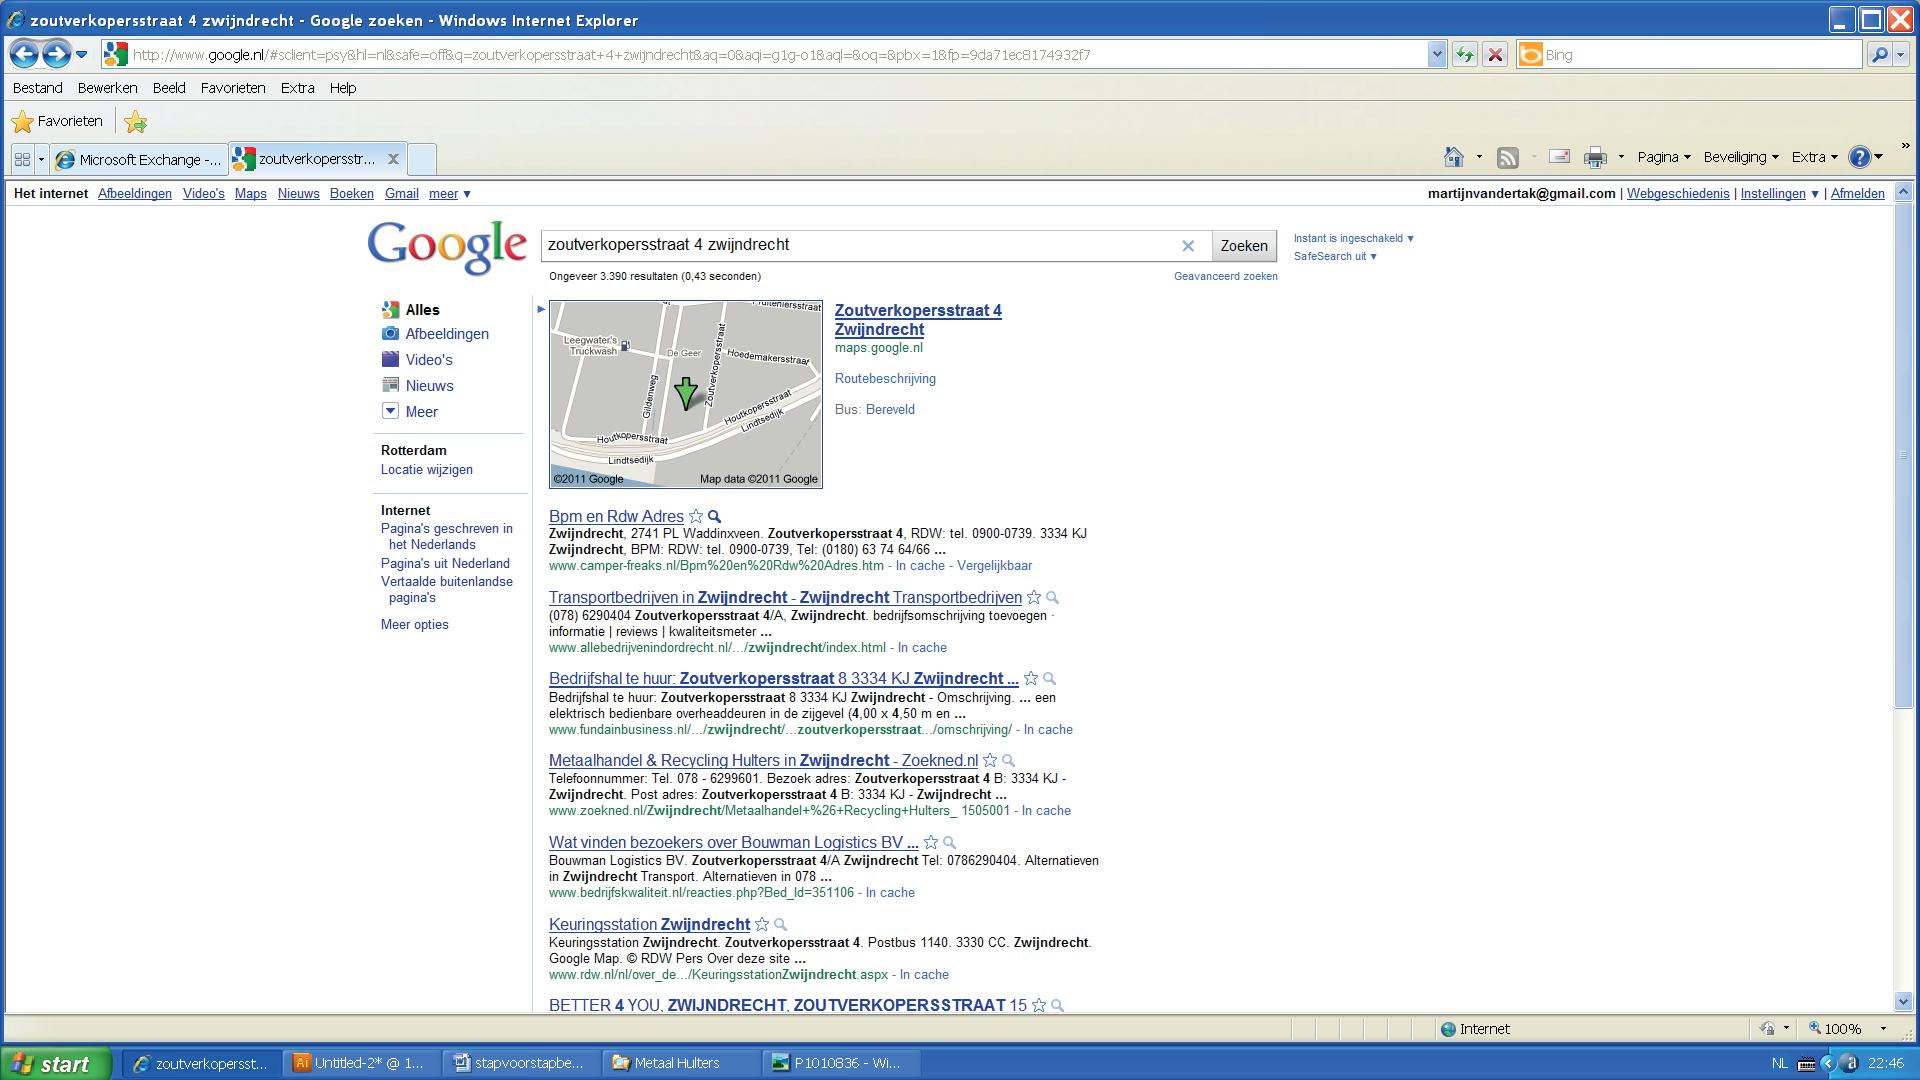This screenshot has width=1920, height=1080.
Task: Expand the Pagina dropdown
Action: (x=1664, y=157)
